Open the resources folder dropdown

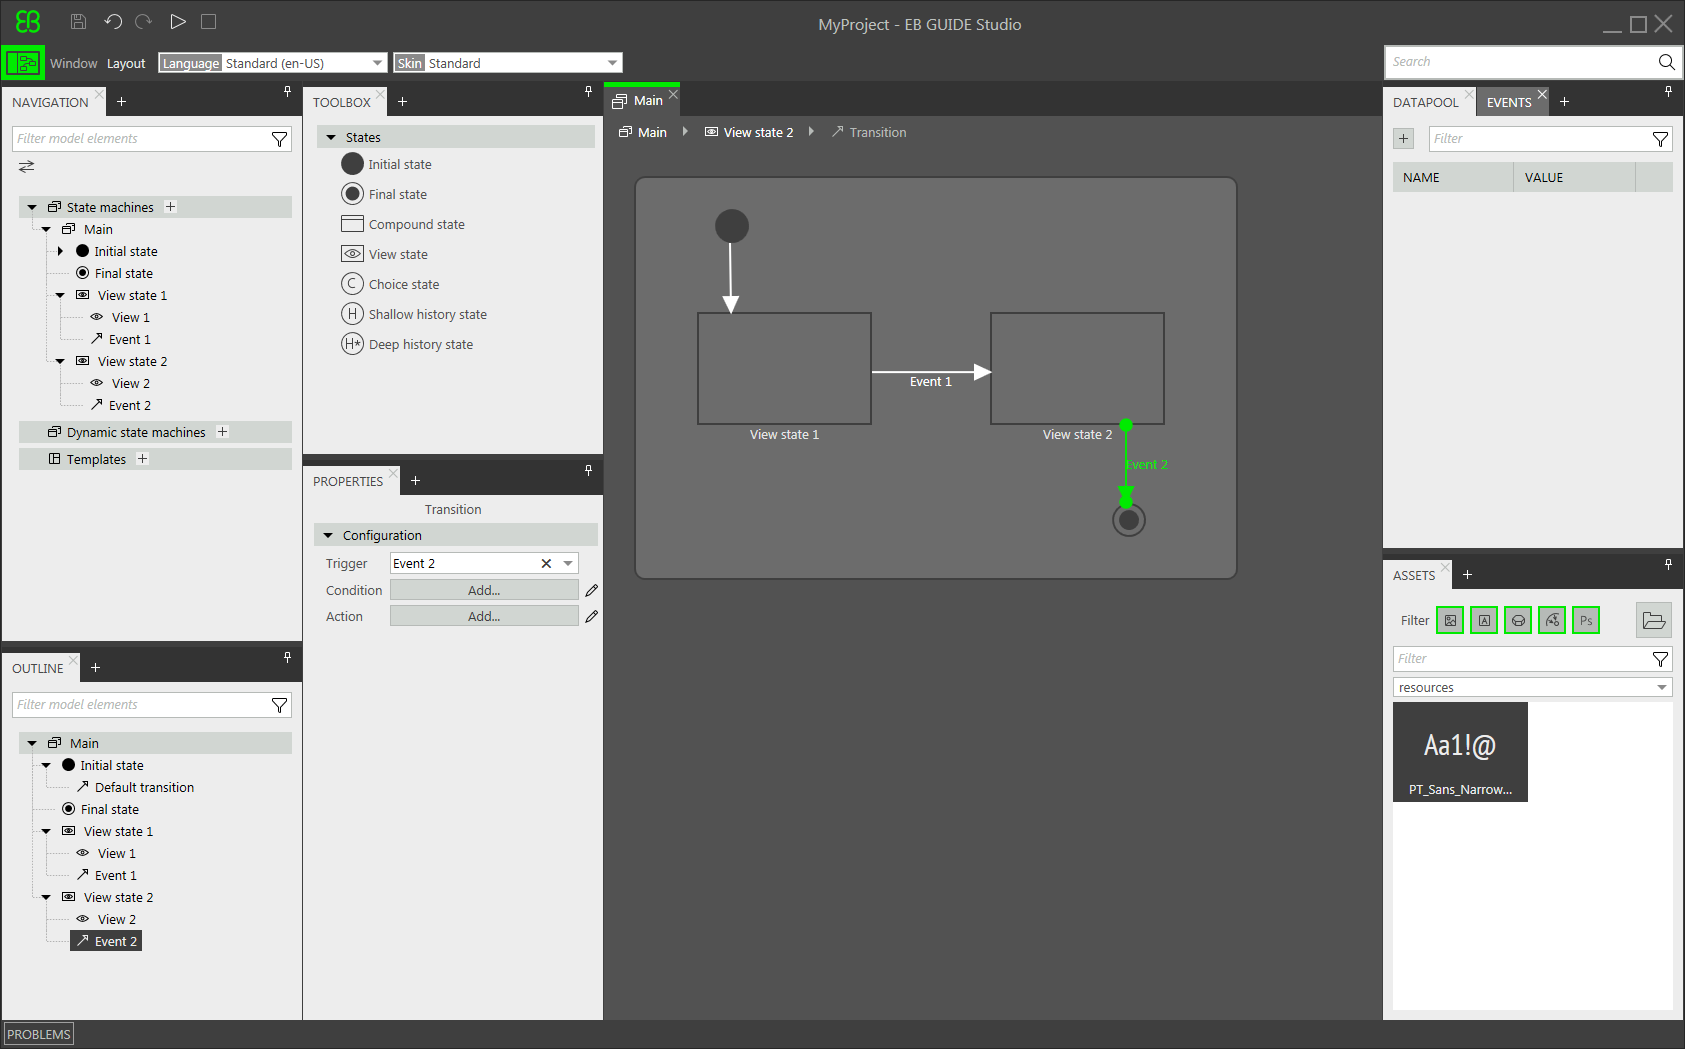[x=1661, y=687]
